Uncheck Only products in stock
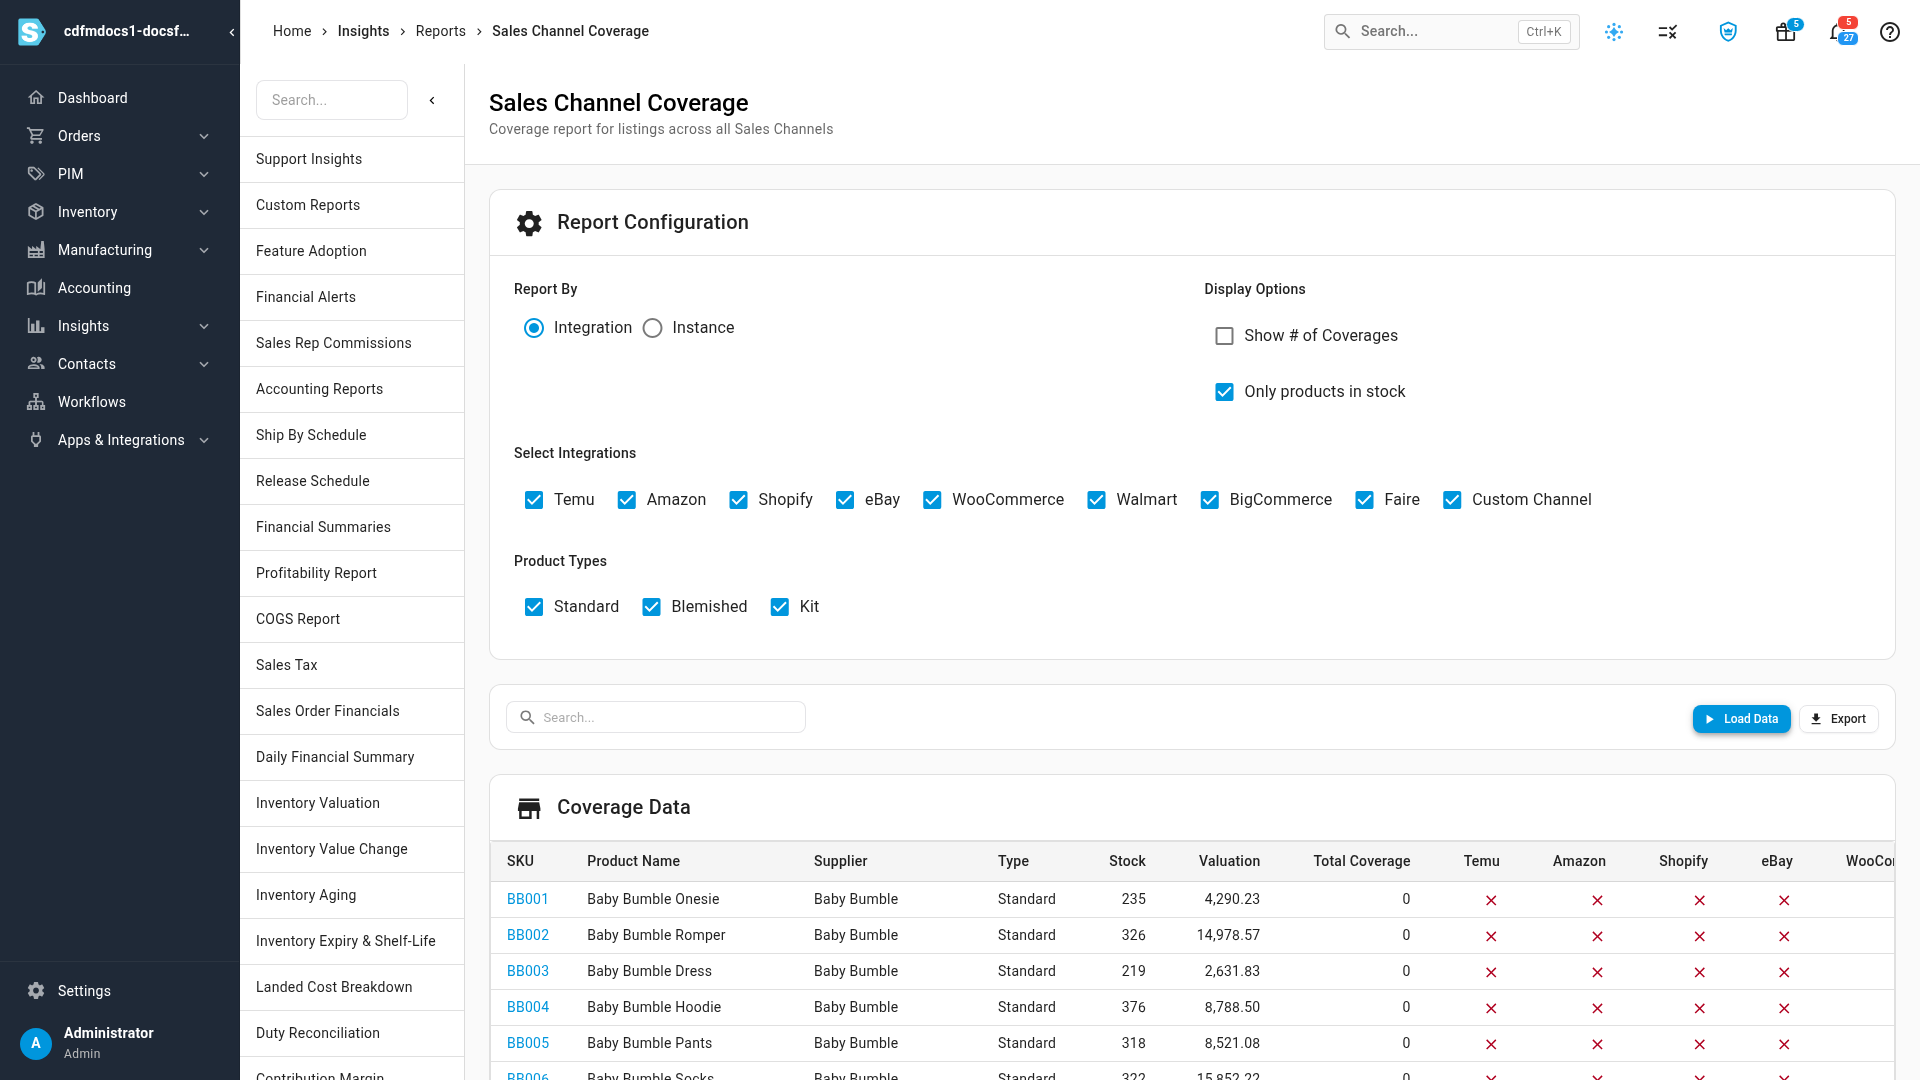This screenshot has height=1080, width=1920. pos(1224,392)
